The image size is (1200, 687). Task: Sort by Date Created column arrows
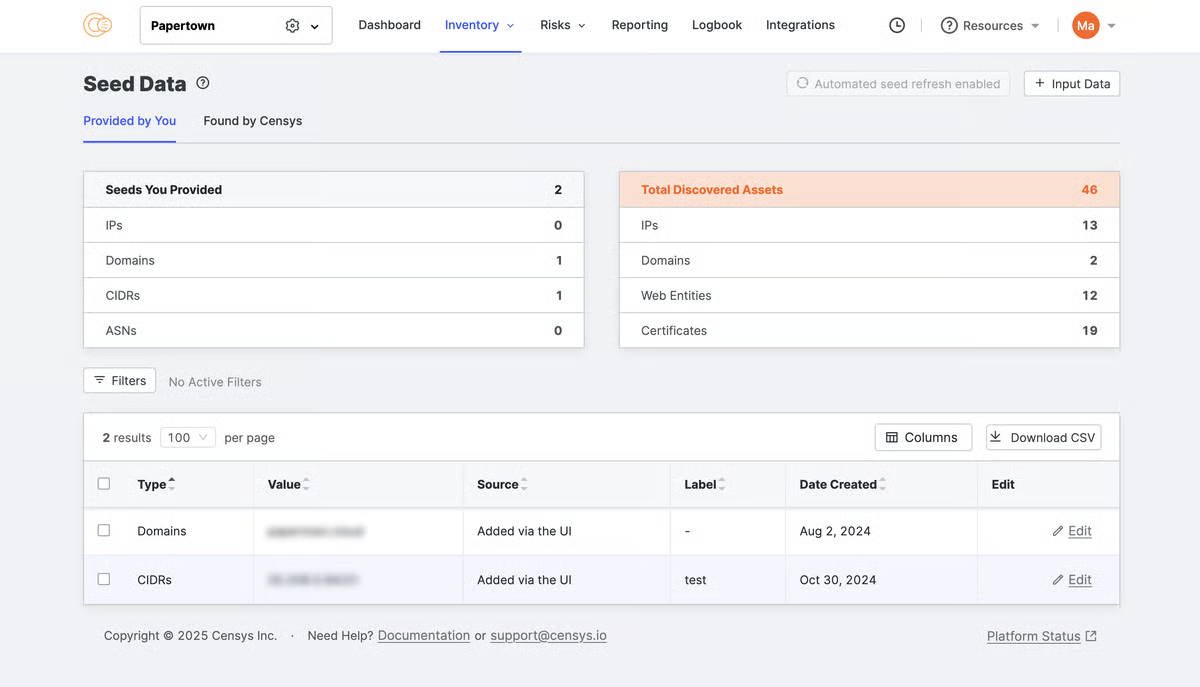(883, 484)
